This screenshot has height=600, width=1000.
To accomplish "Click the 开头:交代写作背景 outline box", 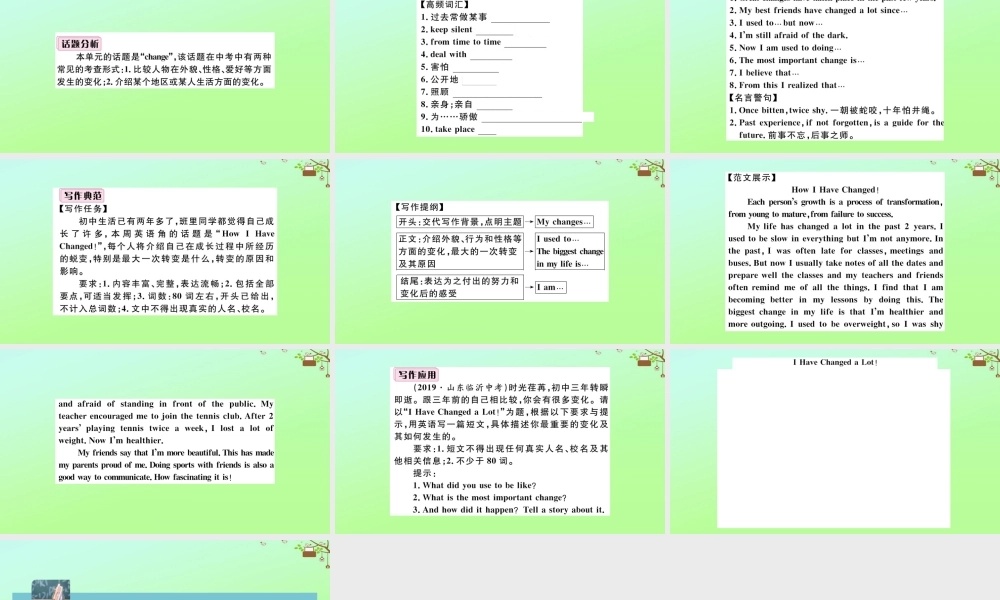I will [460, 221].
